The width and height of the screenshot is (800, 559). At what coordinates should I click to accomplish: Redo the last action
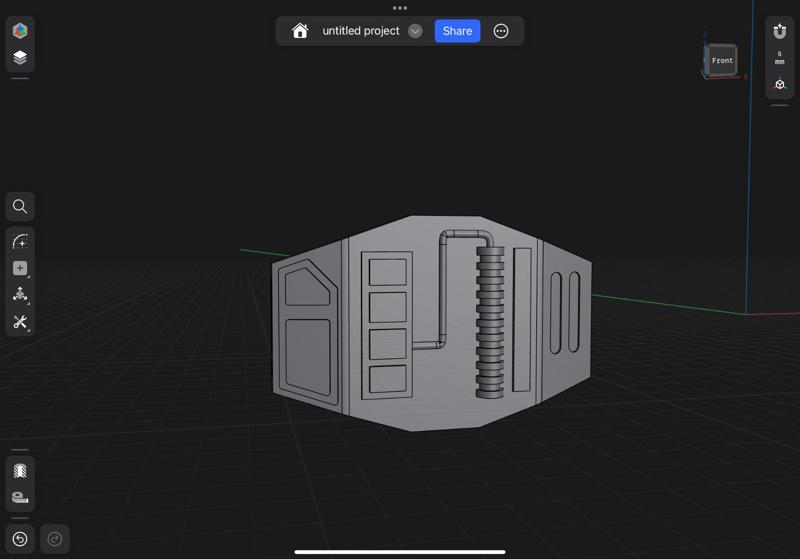(55, 539)
